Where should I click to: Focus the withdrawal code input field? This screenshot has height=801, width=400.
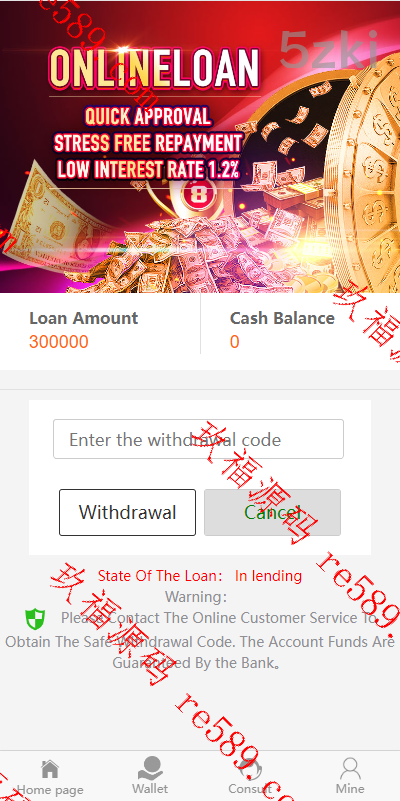[x=198, y=439]
